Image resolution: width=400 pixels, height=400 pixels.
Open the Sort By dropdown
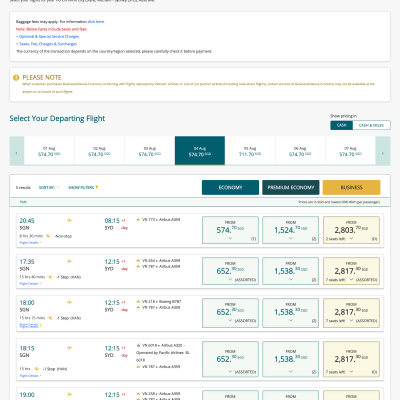(49, 187)
